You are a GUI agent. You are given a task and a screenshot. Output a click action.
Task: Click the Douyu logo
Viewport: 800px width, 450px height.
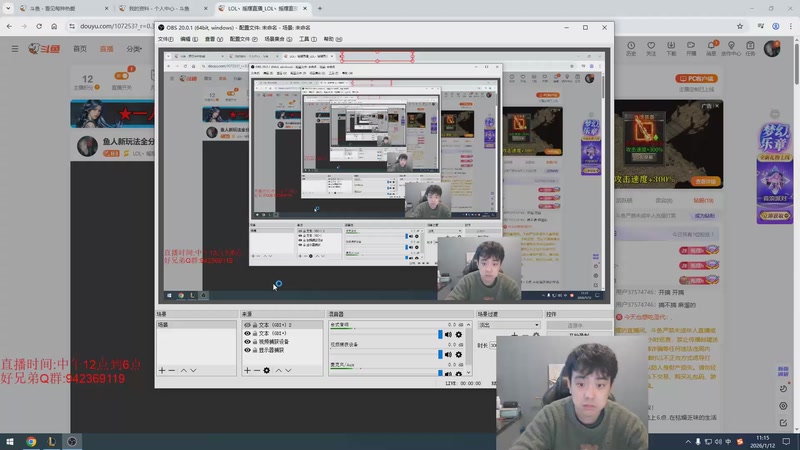tap(44, 48)
